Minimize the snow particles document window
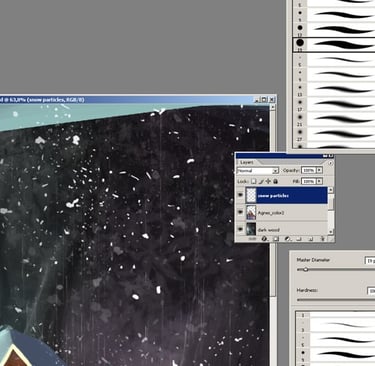The width and height of the screenshot is (375, 366). (257, 99)
